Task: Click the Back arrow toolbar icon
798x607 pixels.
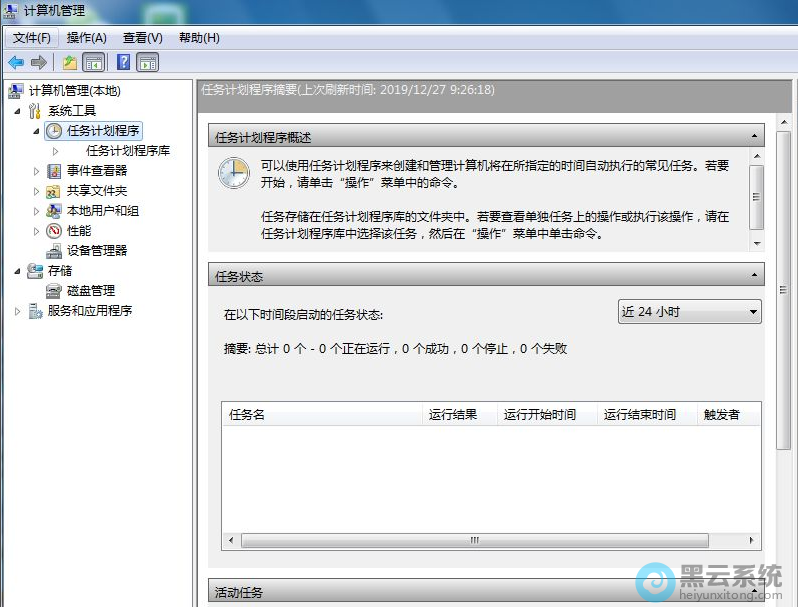Action: 16,63
